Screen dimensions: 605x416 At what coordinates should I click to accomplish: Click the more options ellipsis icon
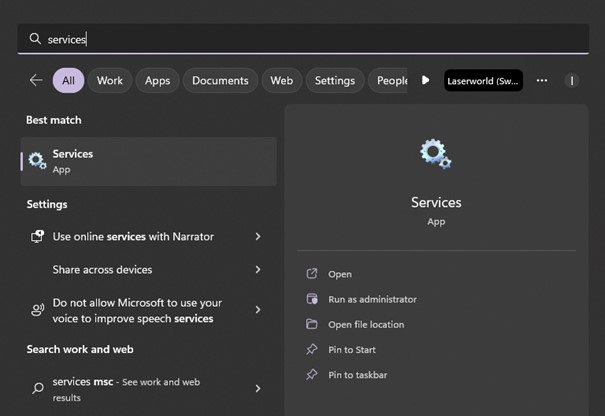(542, 80)
